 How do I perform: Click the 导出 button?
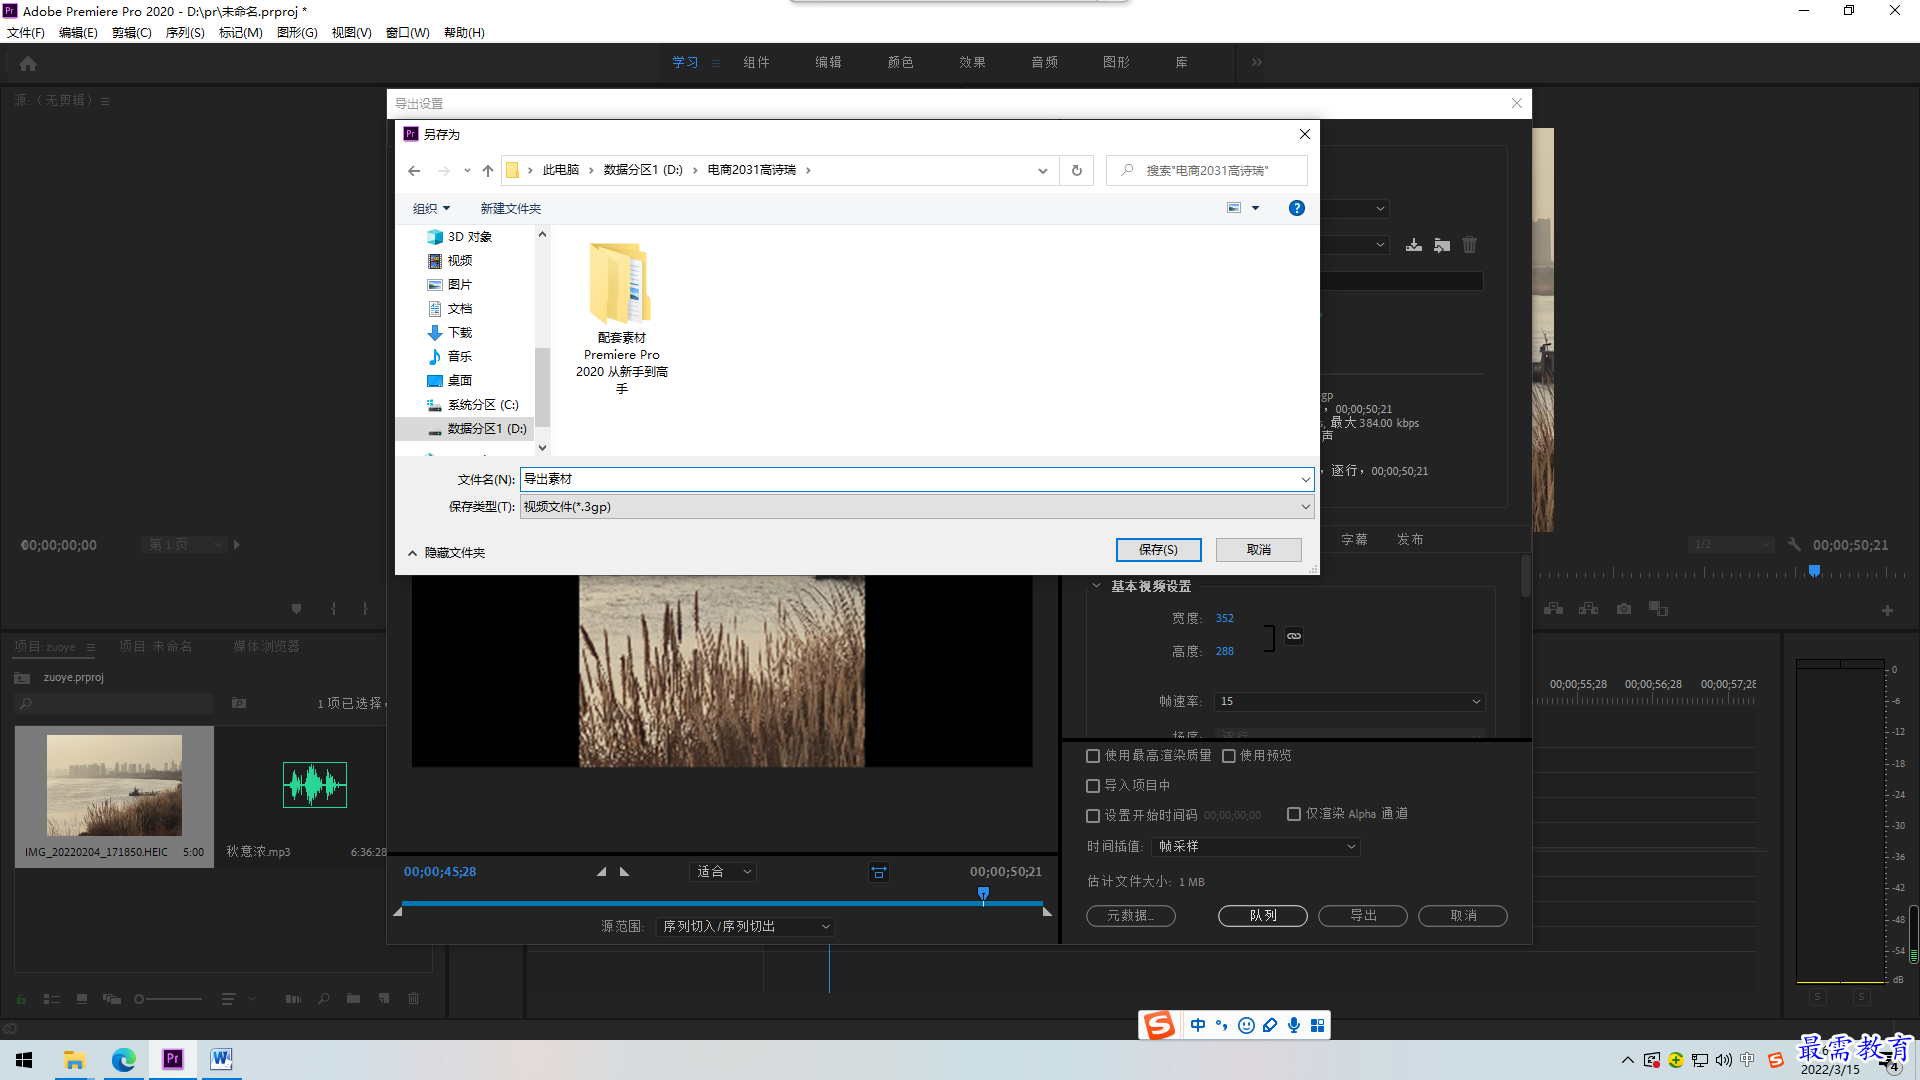point(1363,916)
